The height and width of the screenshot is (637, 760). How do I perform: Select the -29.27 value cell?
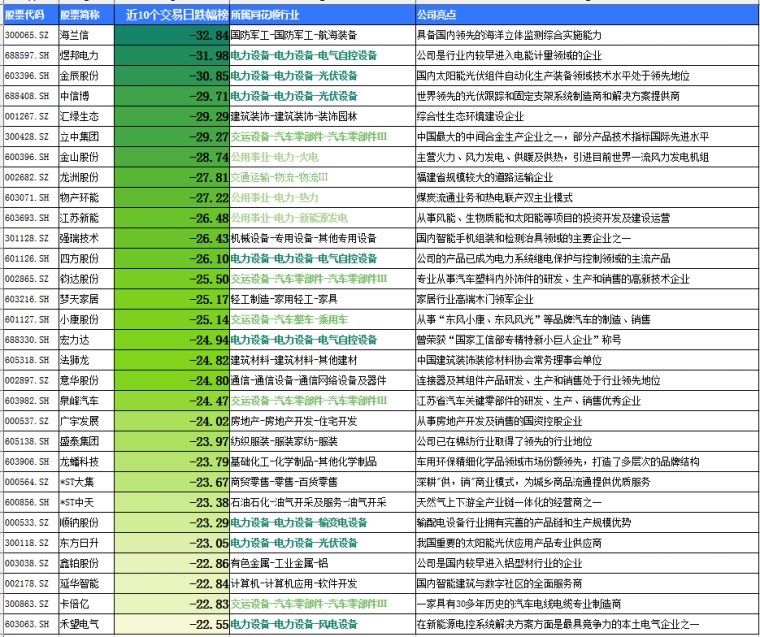[172, 137]
